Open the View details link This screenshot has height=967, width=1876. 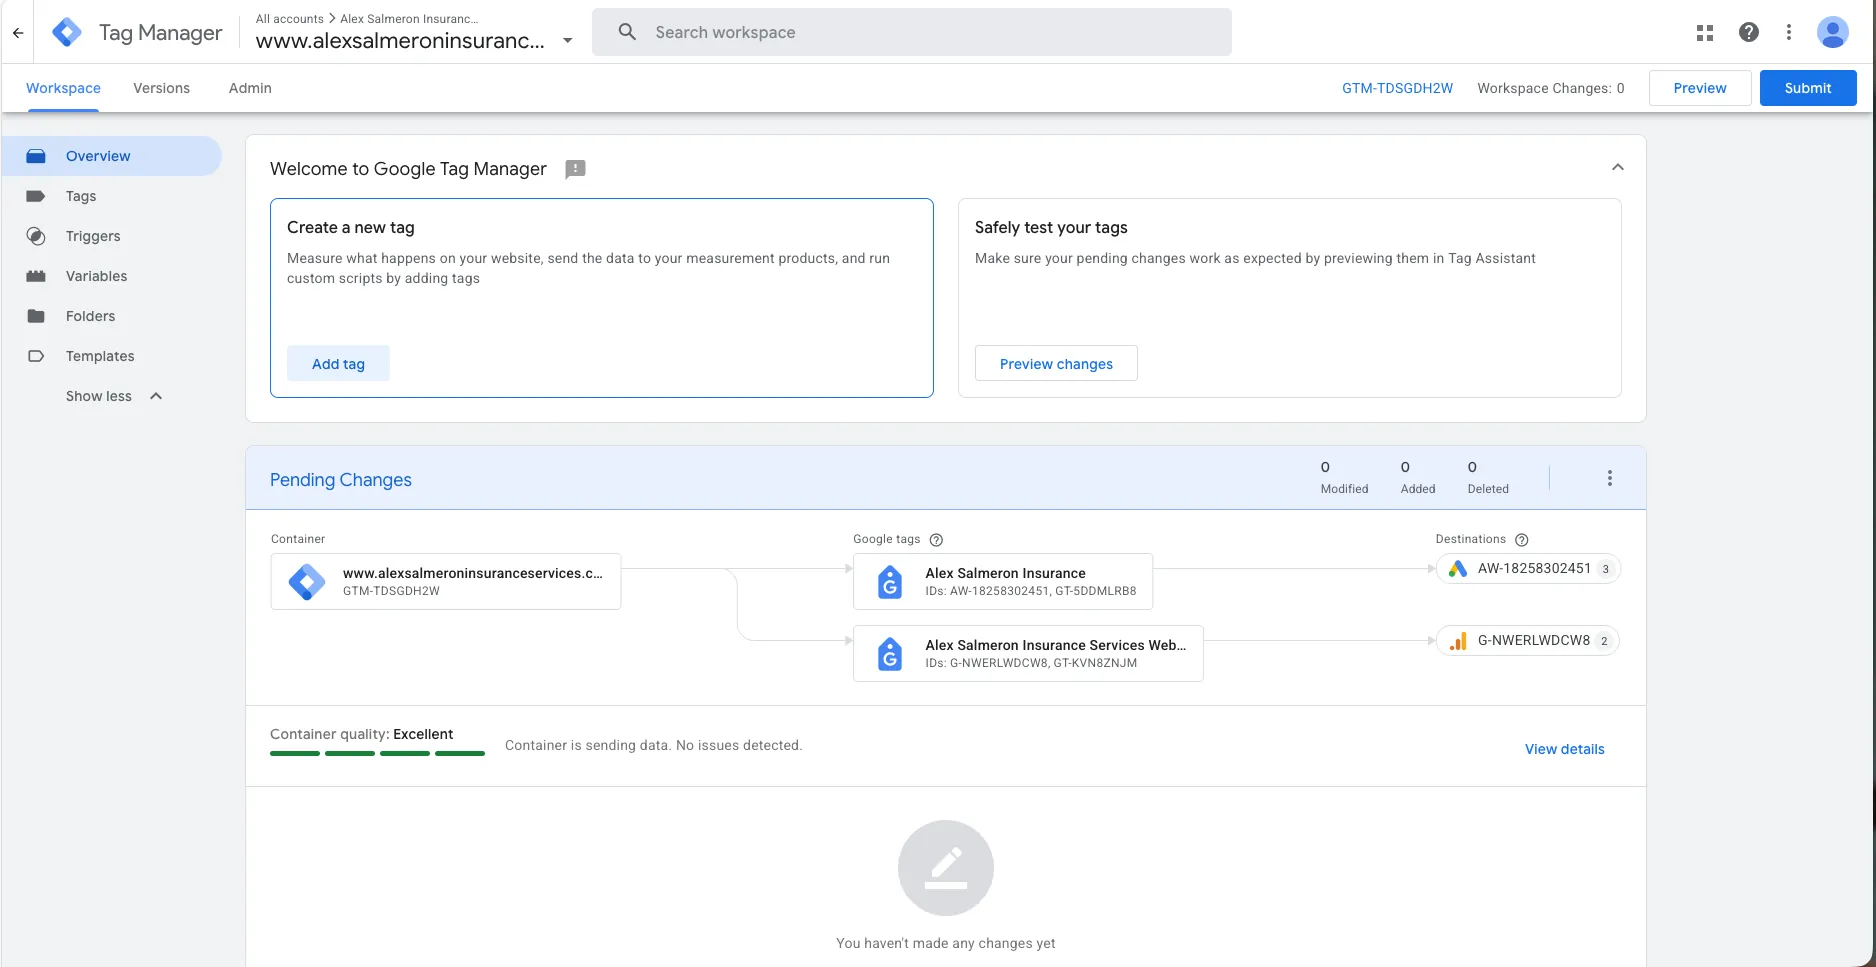[x=1564, y=749]
